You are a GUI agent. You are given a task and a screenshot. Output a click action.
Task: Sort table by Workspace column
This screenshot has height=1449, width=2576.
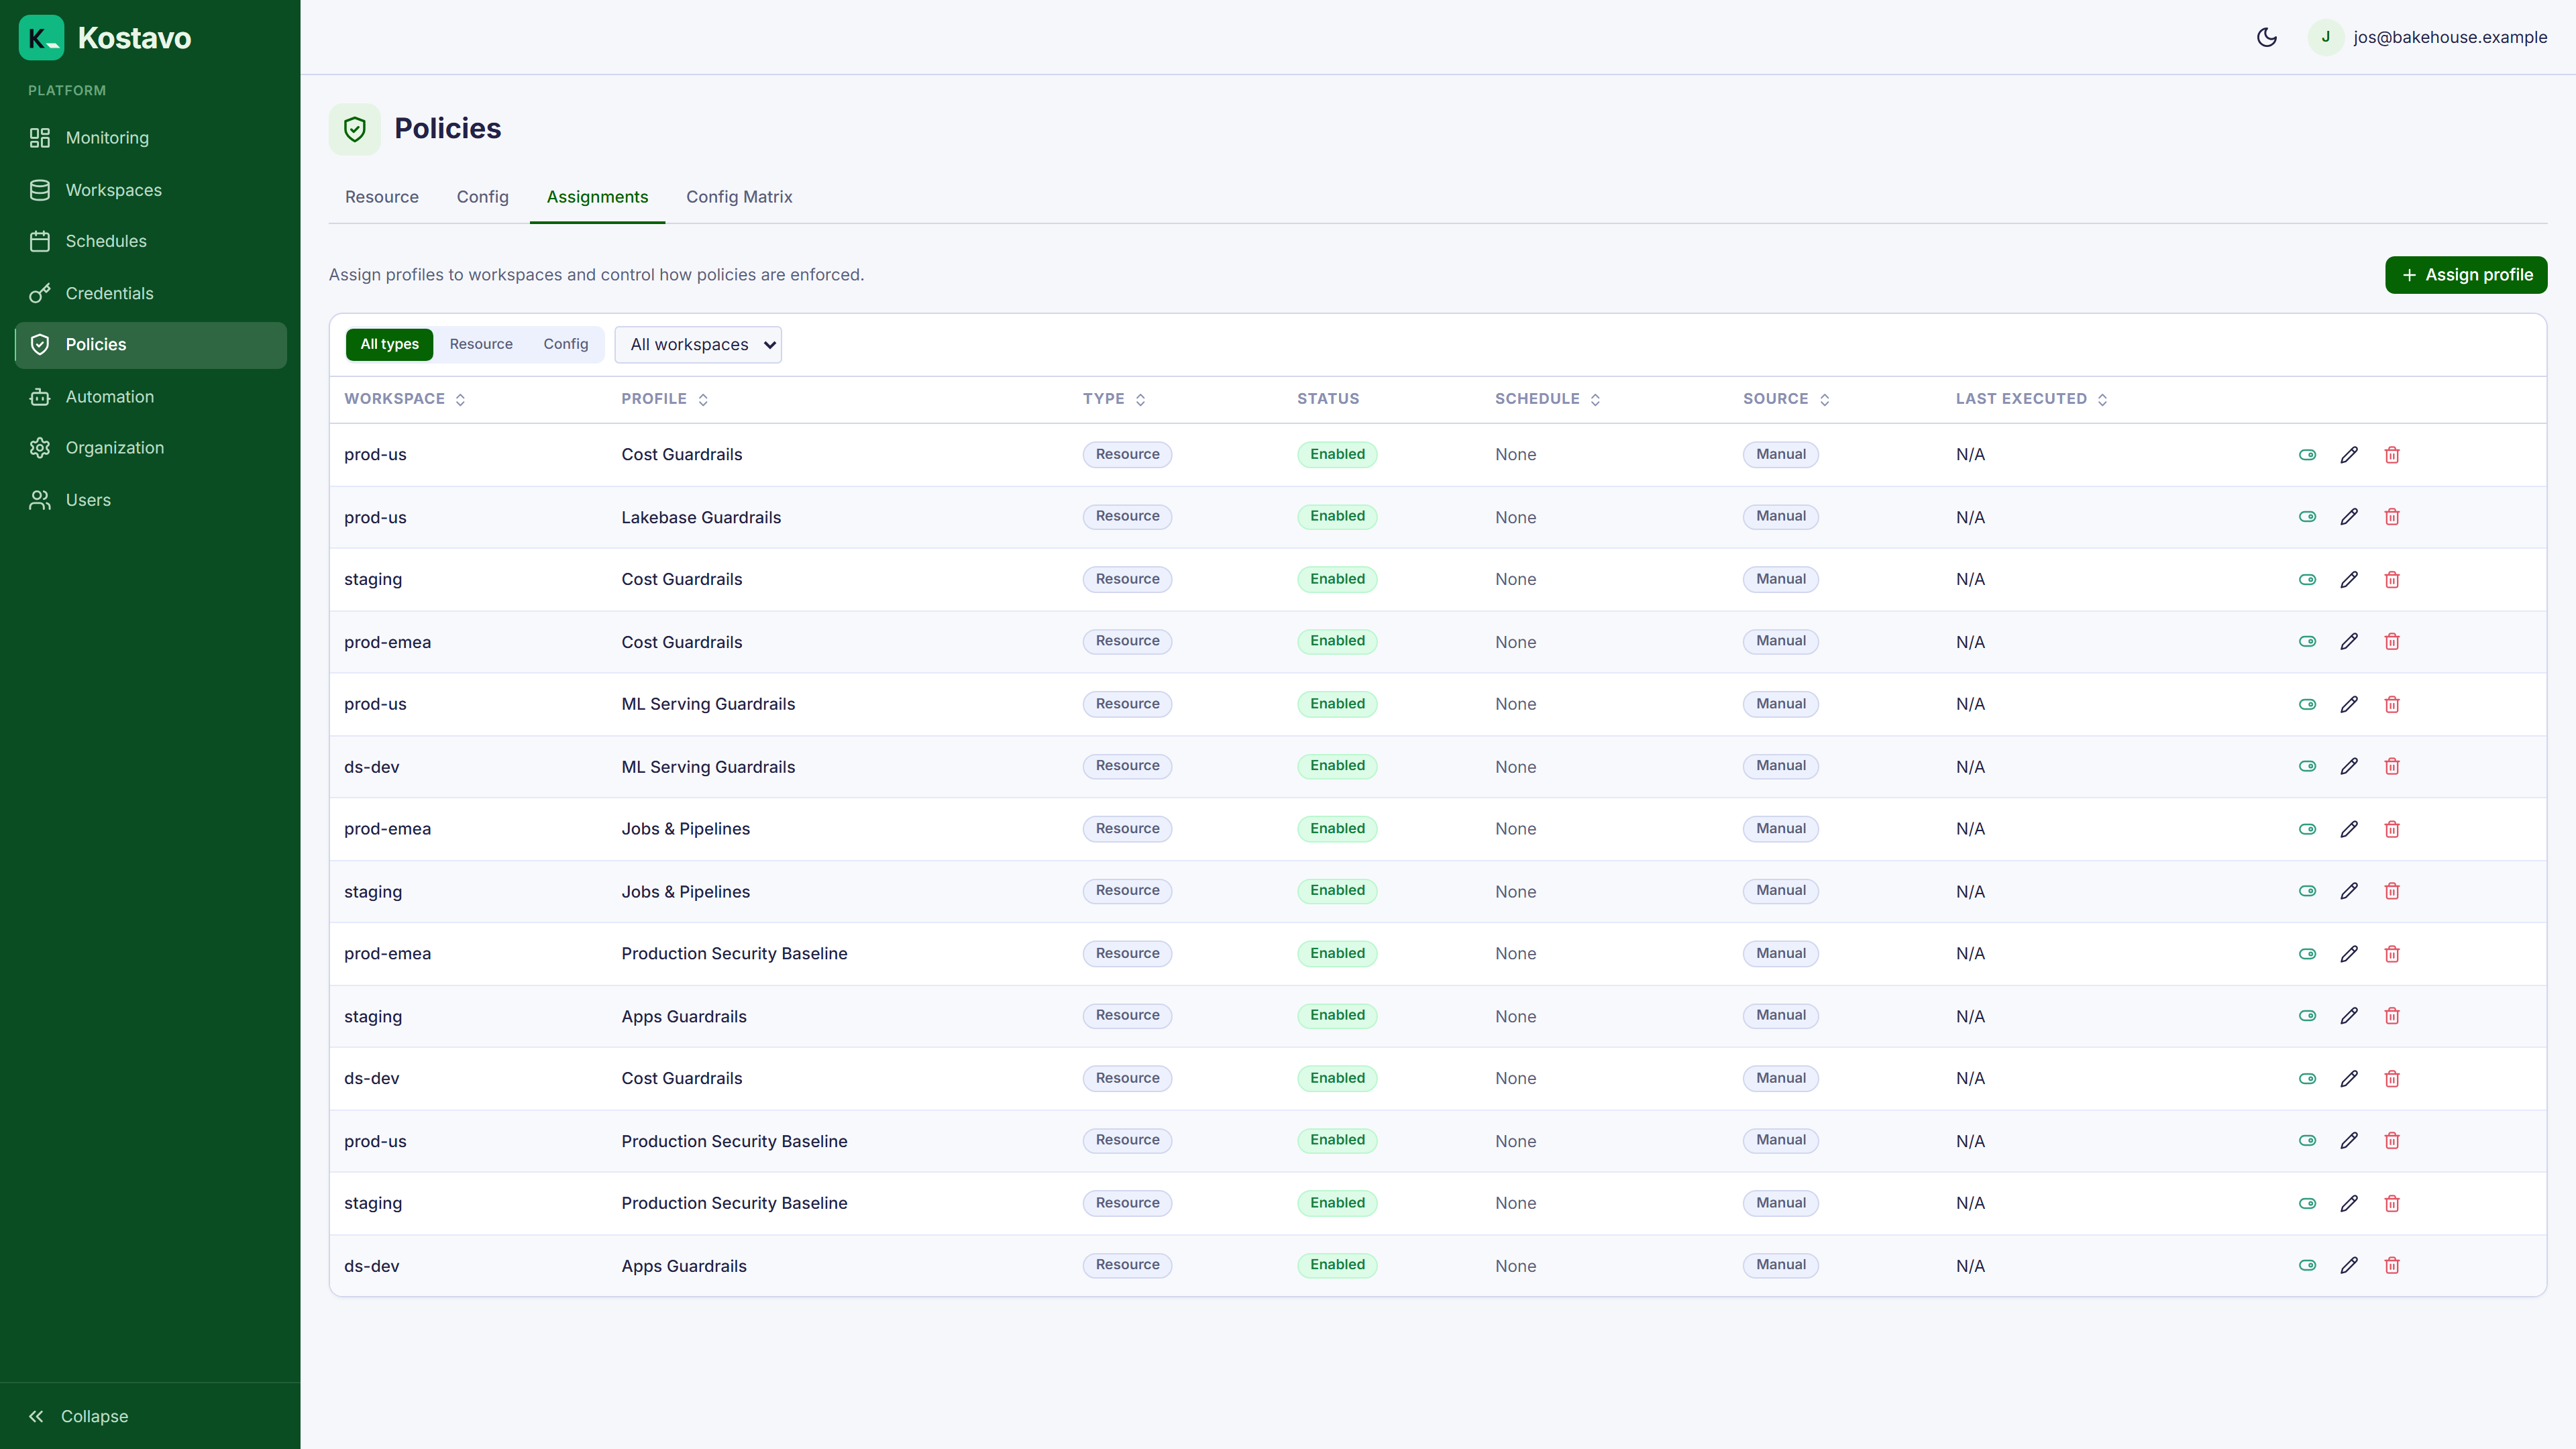(405, 399)
